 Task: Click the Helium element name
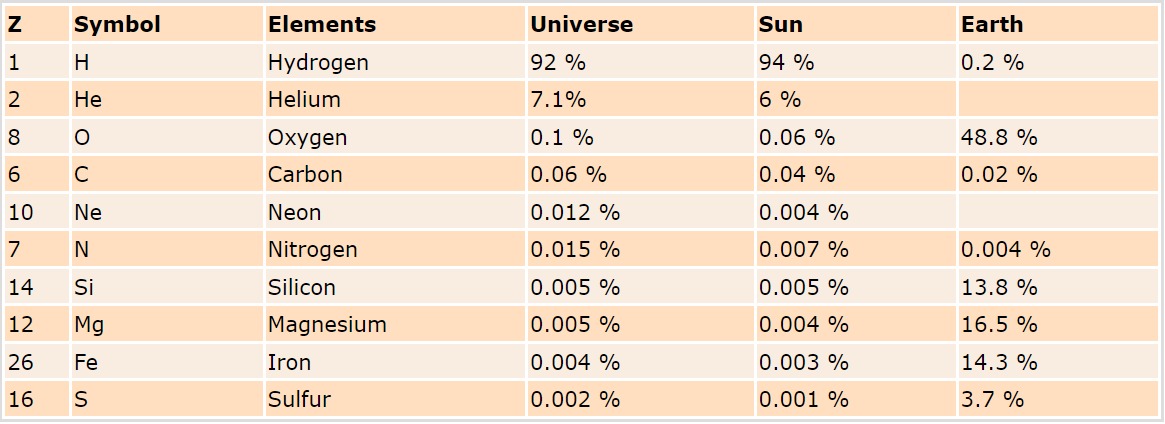(x=304, y=100)
